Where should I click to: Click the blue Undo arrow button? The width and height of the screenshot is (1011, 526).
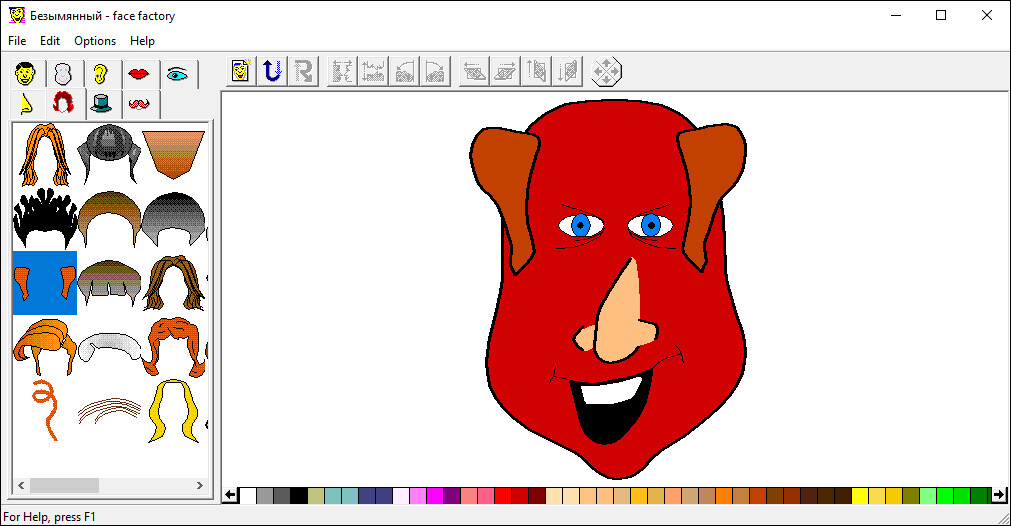[x=272, y=70]
